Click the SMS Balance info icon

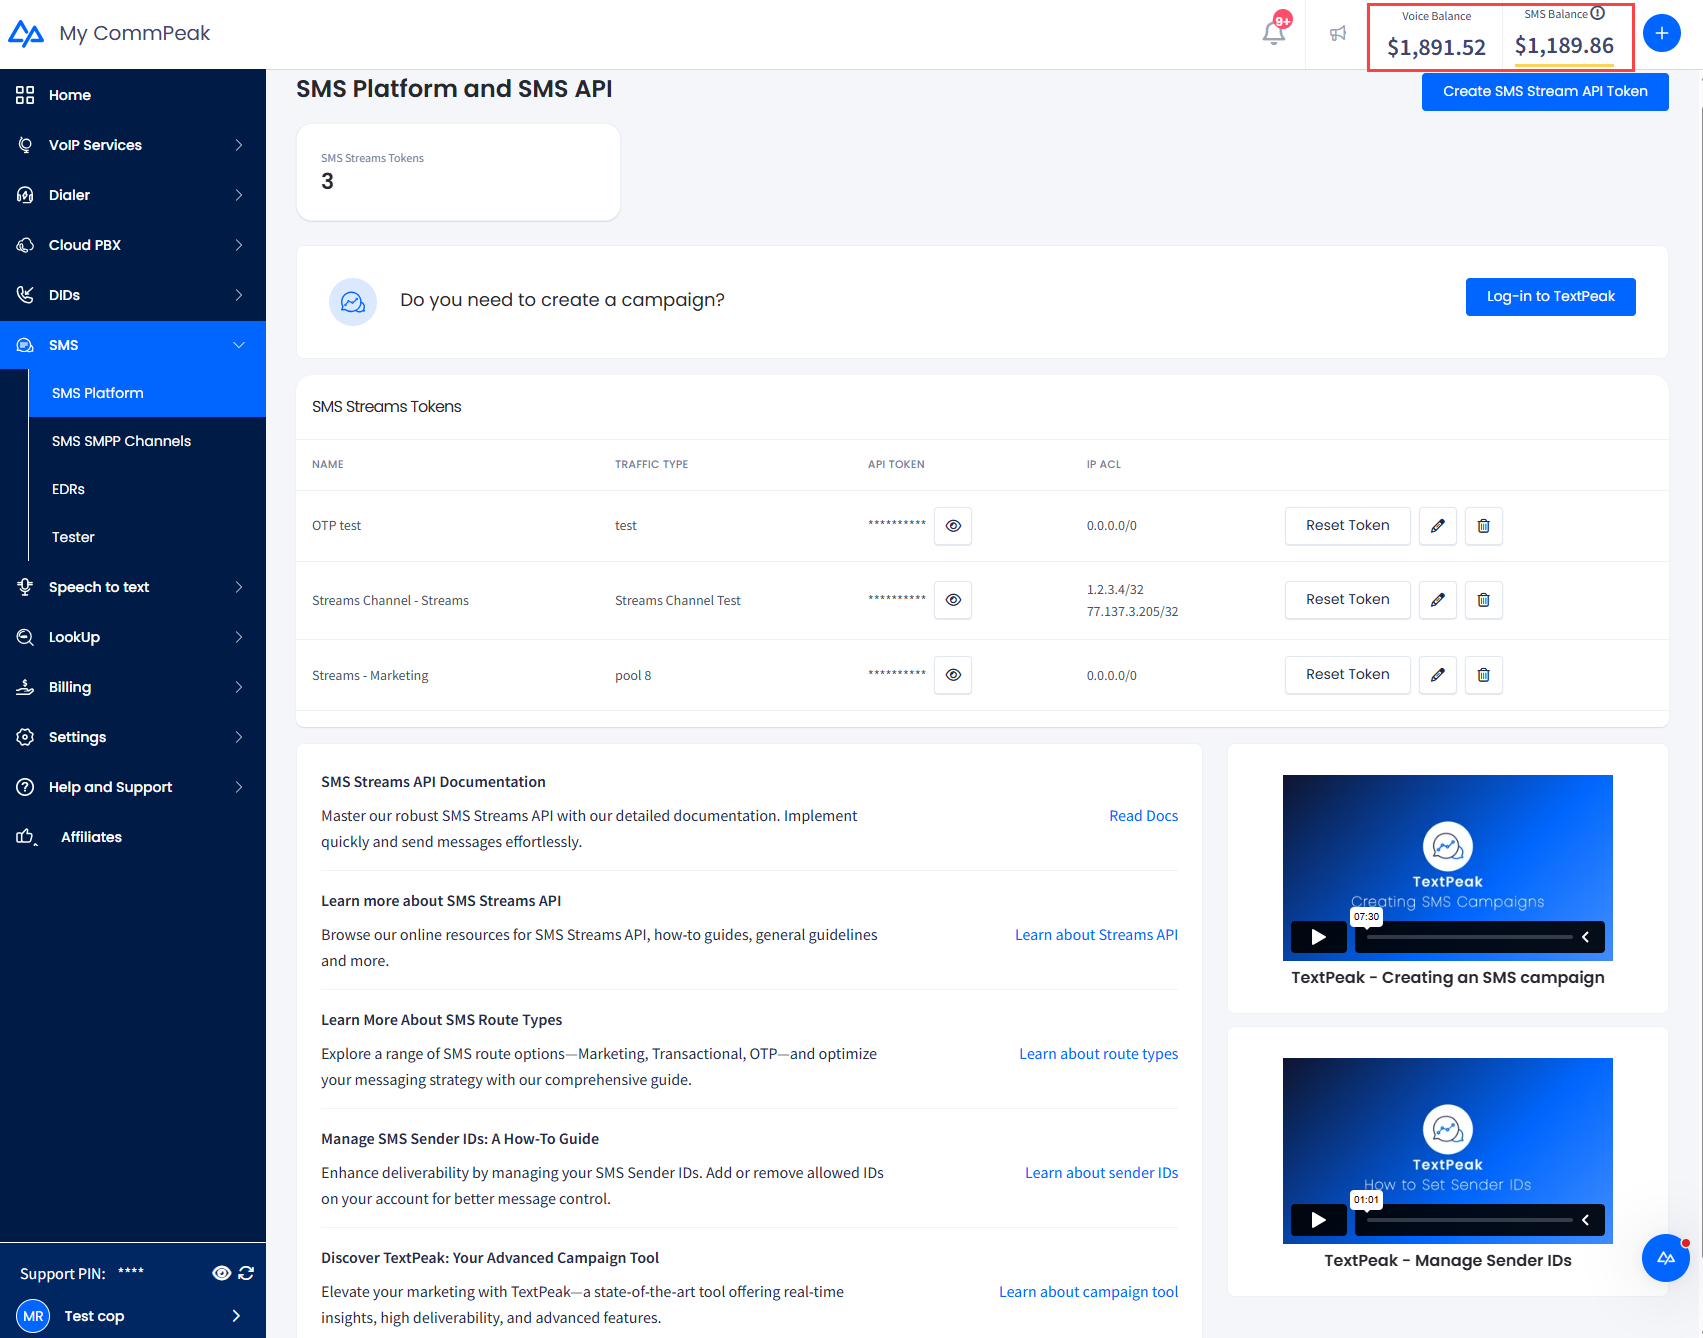[1598, 14]
